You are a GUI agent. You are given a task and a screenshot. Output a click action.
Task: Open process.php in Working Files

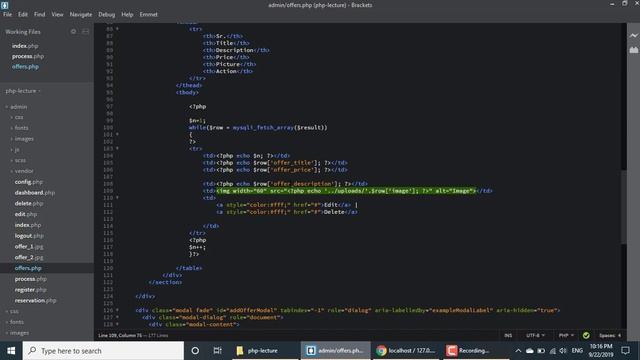pos(28,56)
